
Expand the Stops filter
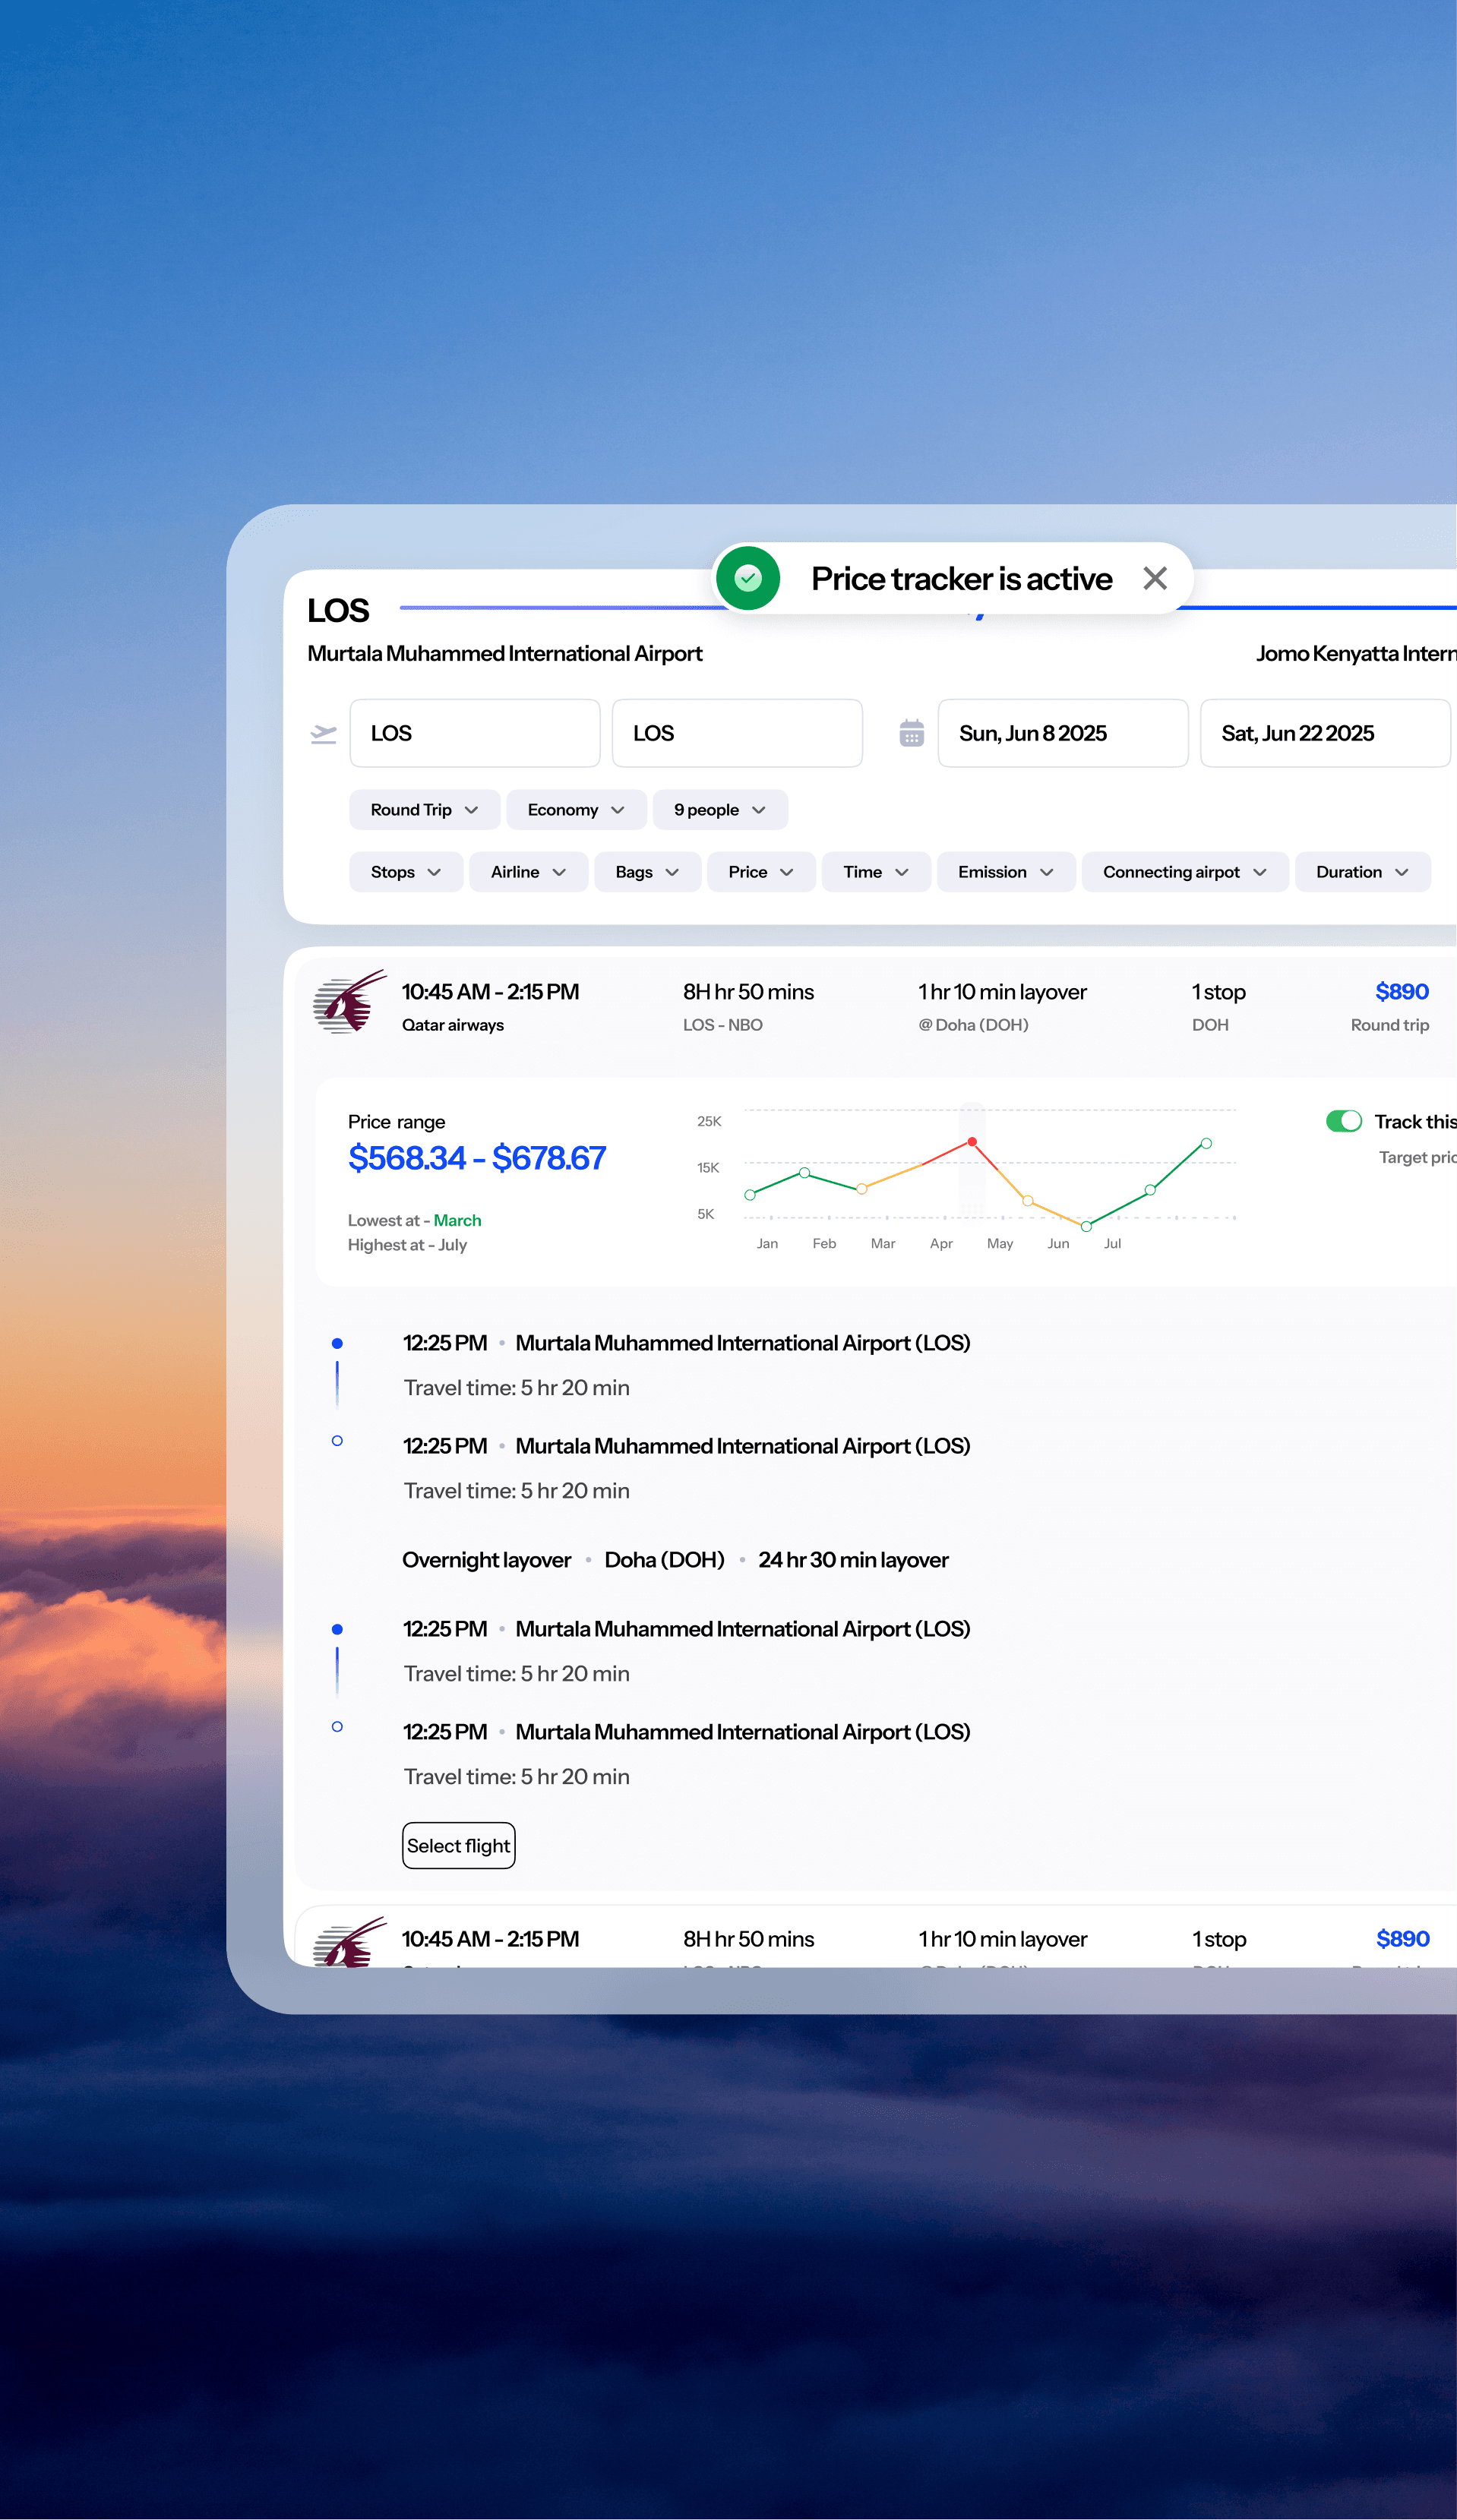404,871
